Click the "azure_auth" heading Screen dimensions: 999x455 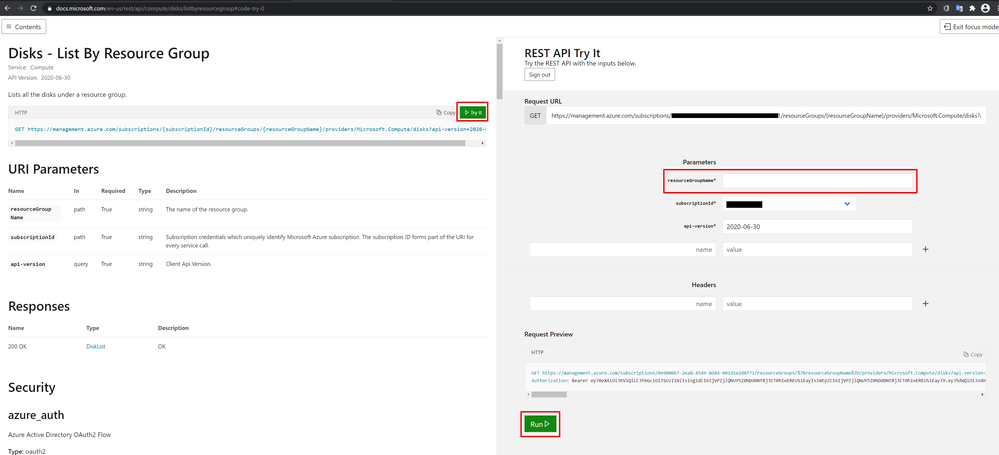click(x=36, y=415)
